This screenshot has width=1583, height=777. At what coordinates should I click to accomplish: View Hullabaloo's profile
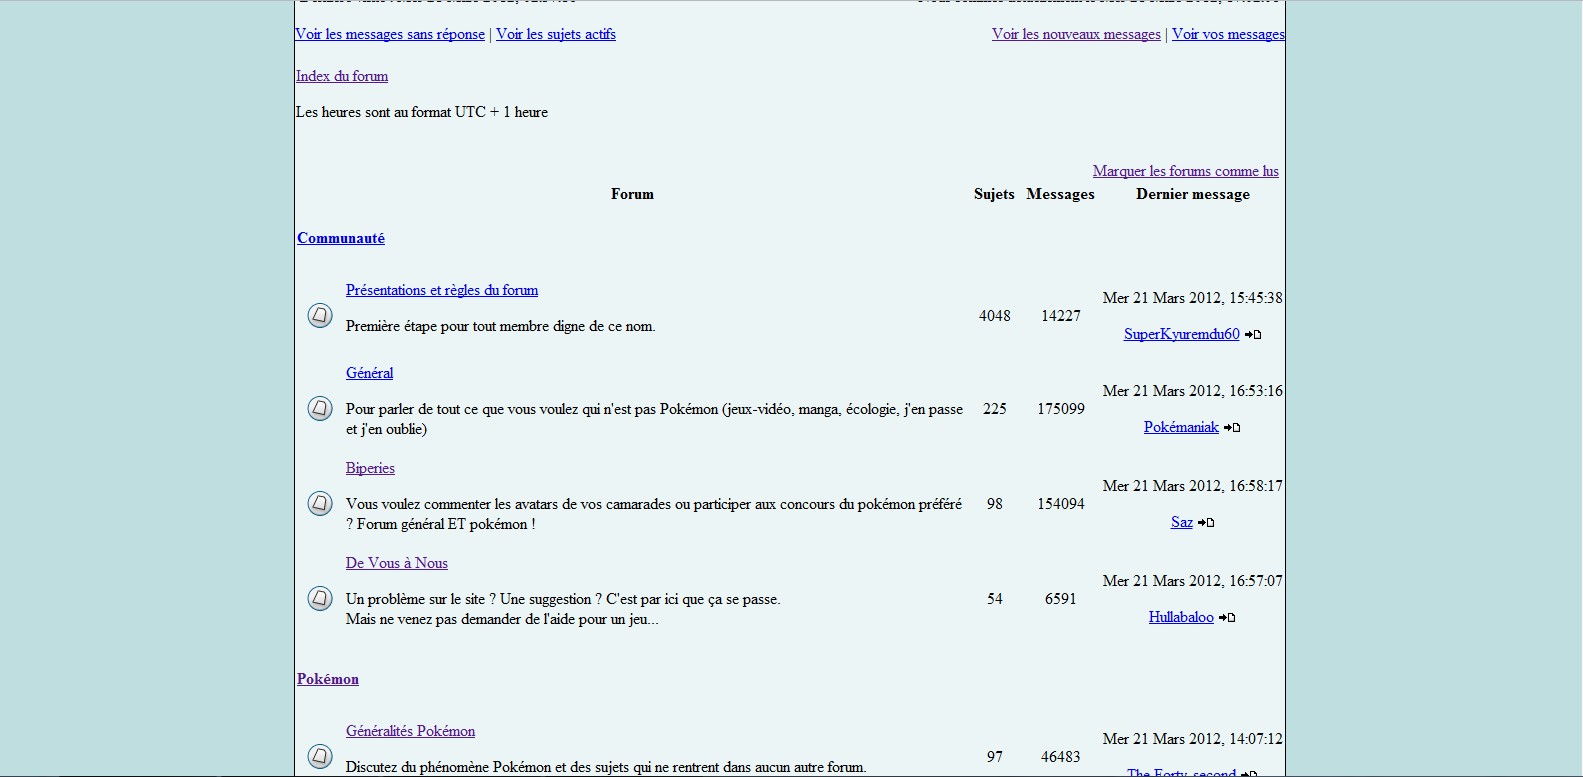coord(1181,617)
